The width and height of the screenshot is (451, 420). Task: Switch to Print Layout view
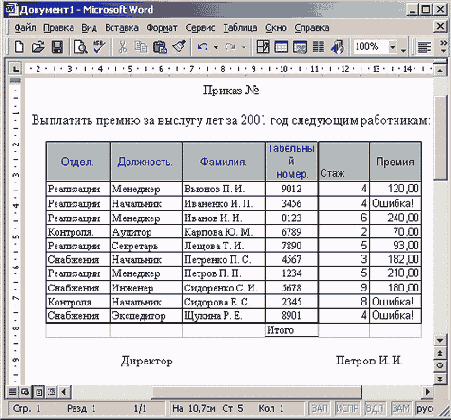[x=38, y=392]
